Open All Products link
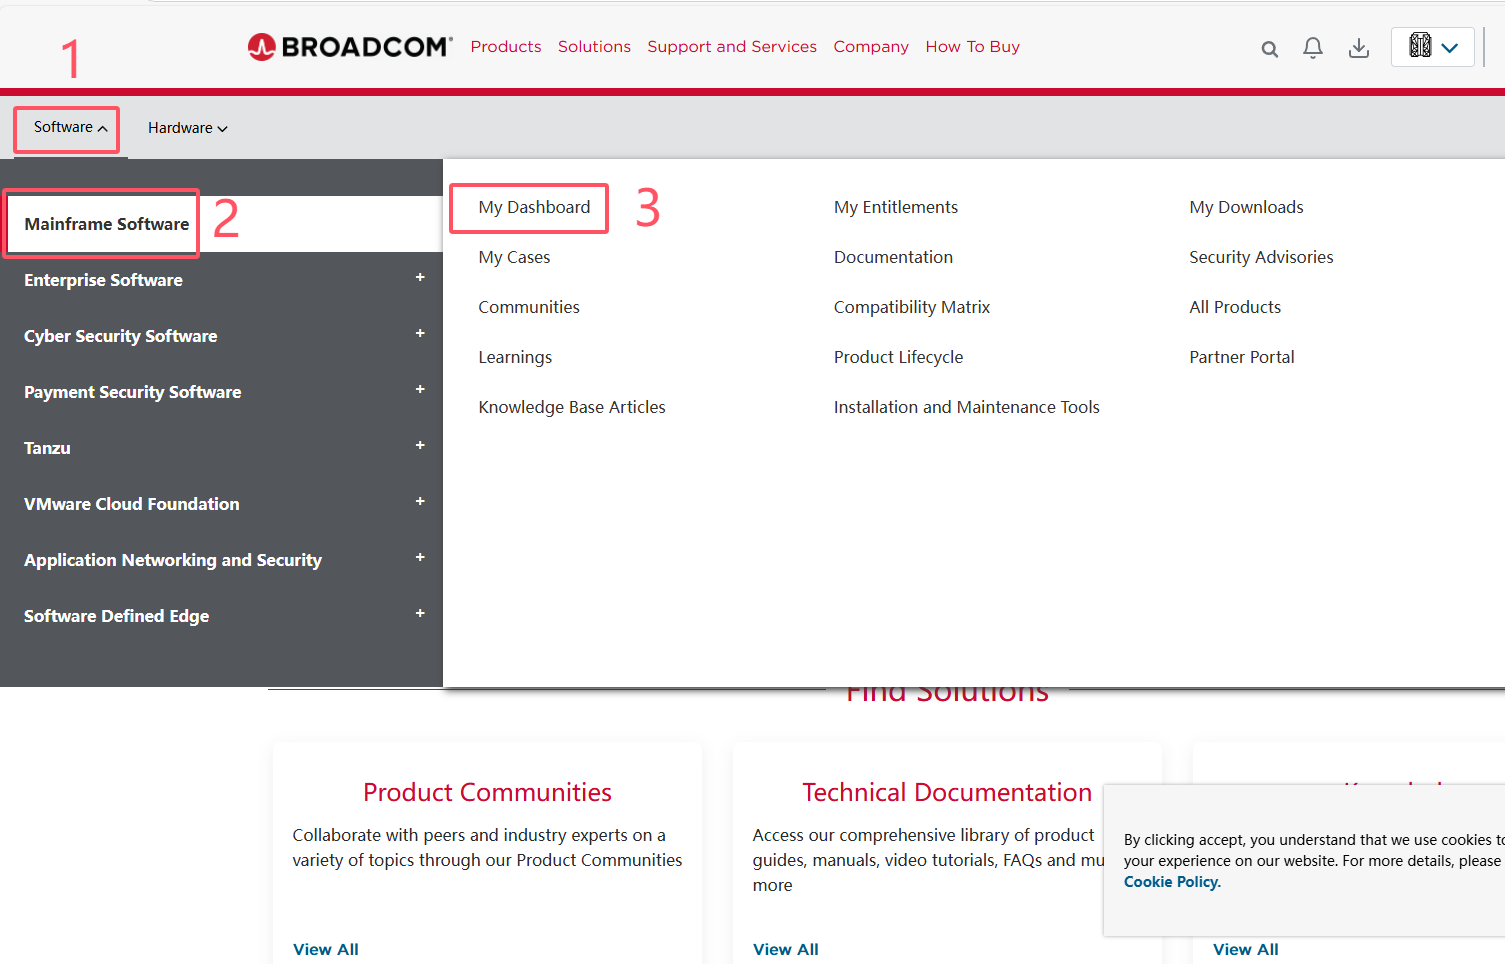The image size is (1505, 964). pos(1235,307)
